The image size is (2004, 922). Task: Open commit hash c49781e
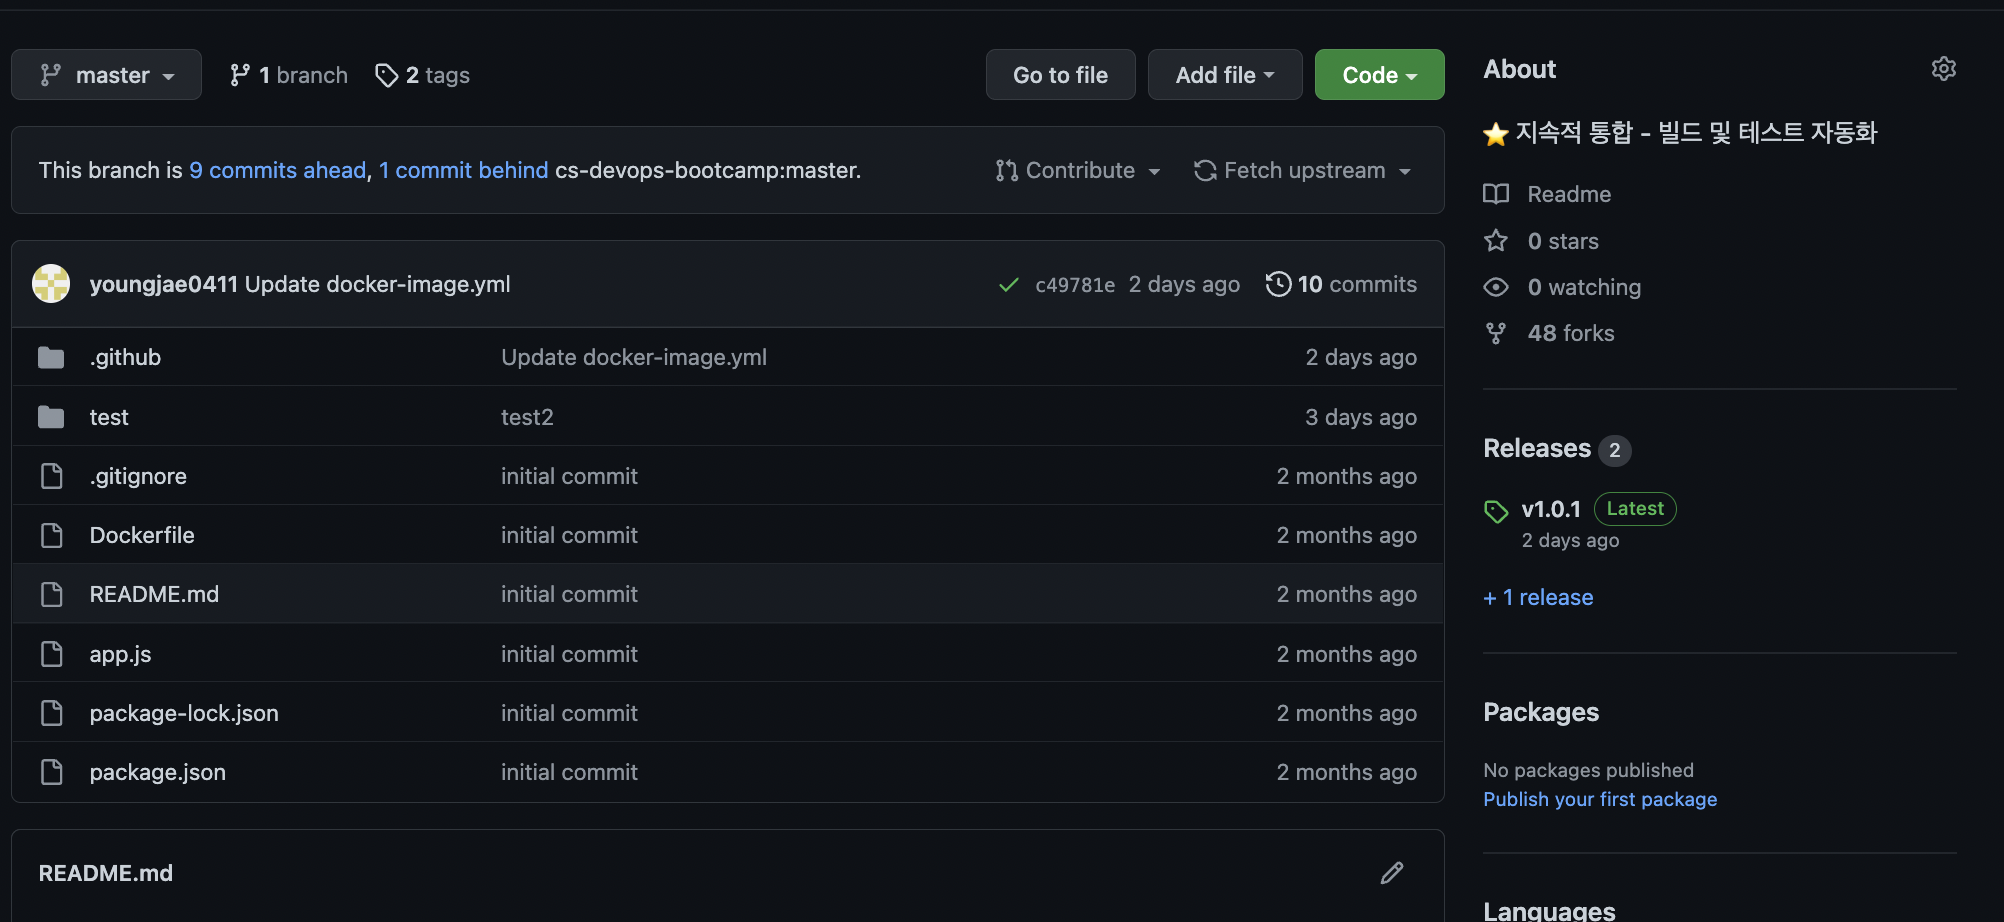point(1075,285)
